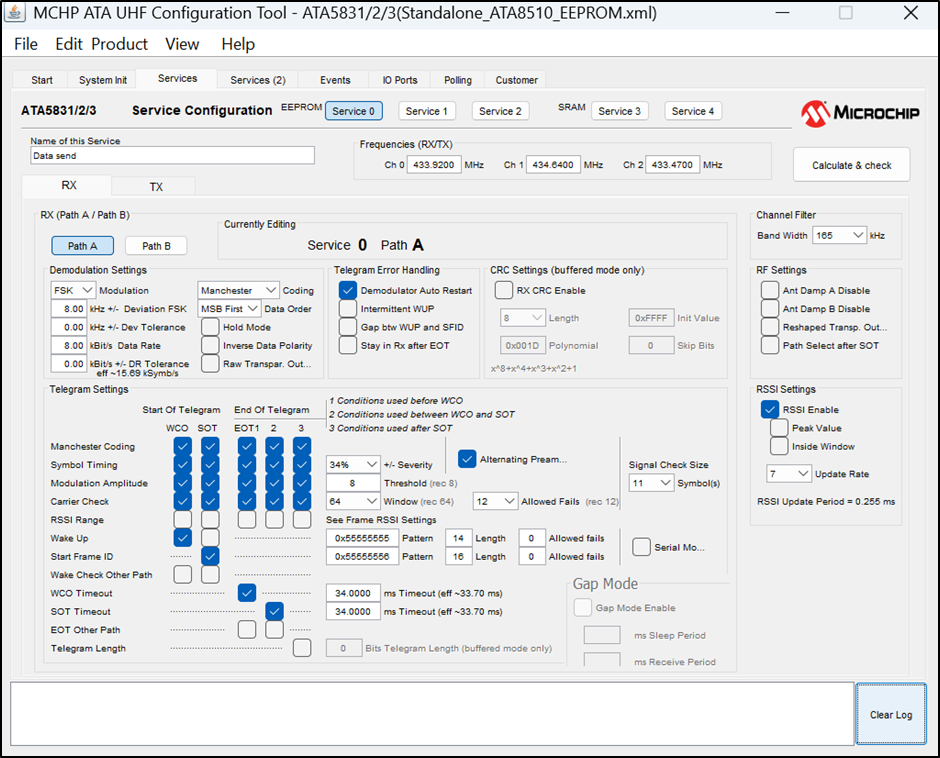The width and height of the screenshot is (940, 758).
Task: Enable Serial Mode checkbox
Action: coord(641,547)
